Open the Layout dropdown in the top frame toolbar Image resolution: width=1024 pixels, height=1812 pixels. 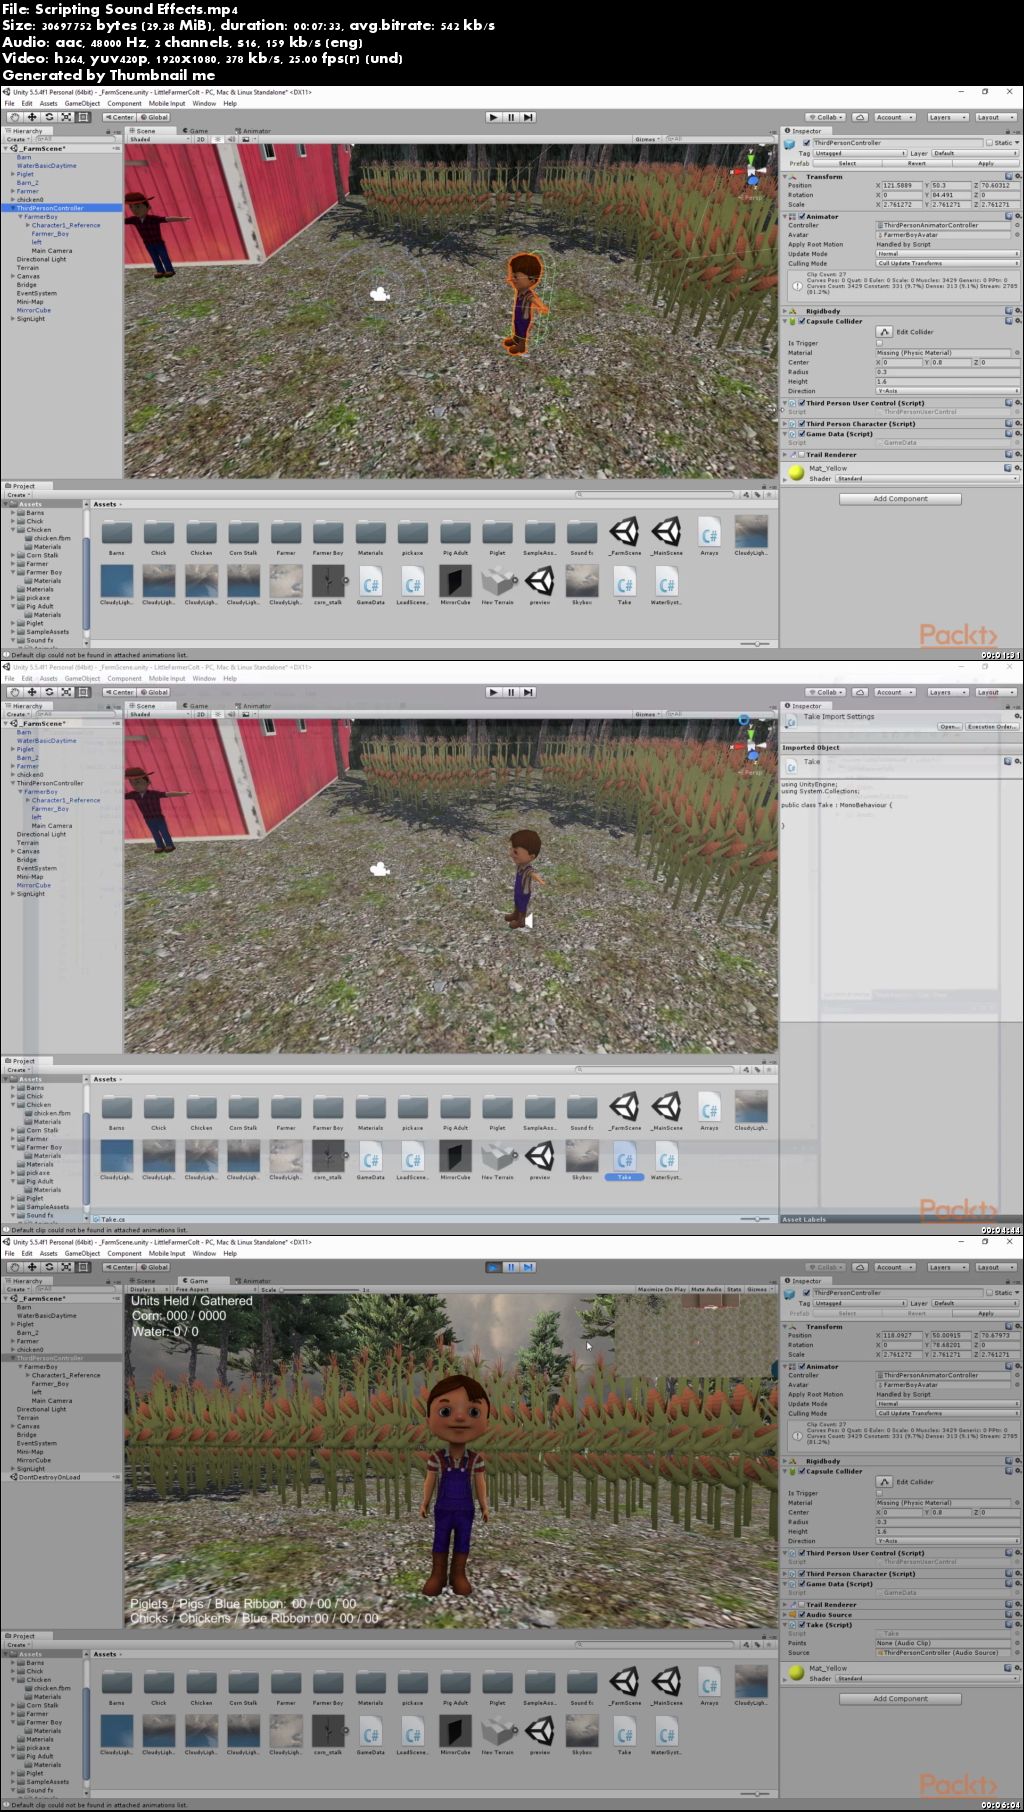pyautogui.click(x=995, y=117)
